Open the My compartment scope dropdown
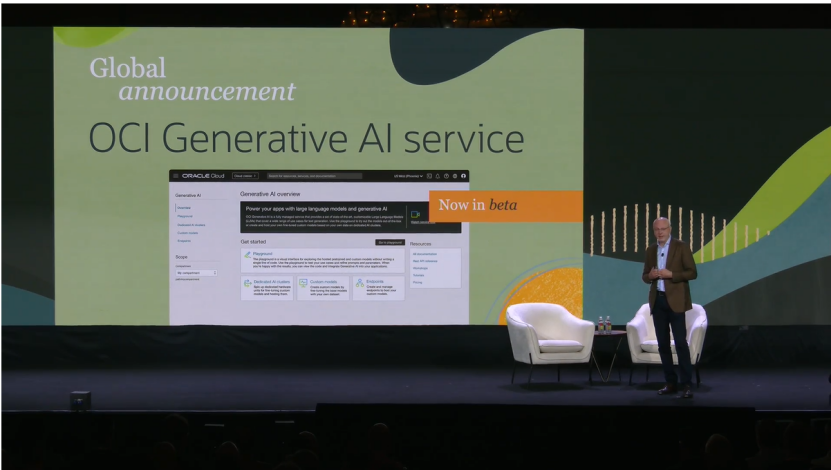The width and height of the screenshot is (831, 470). tap(196, 273)
